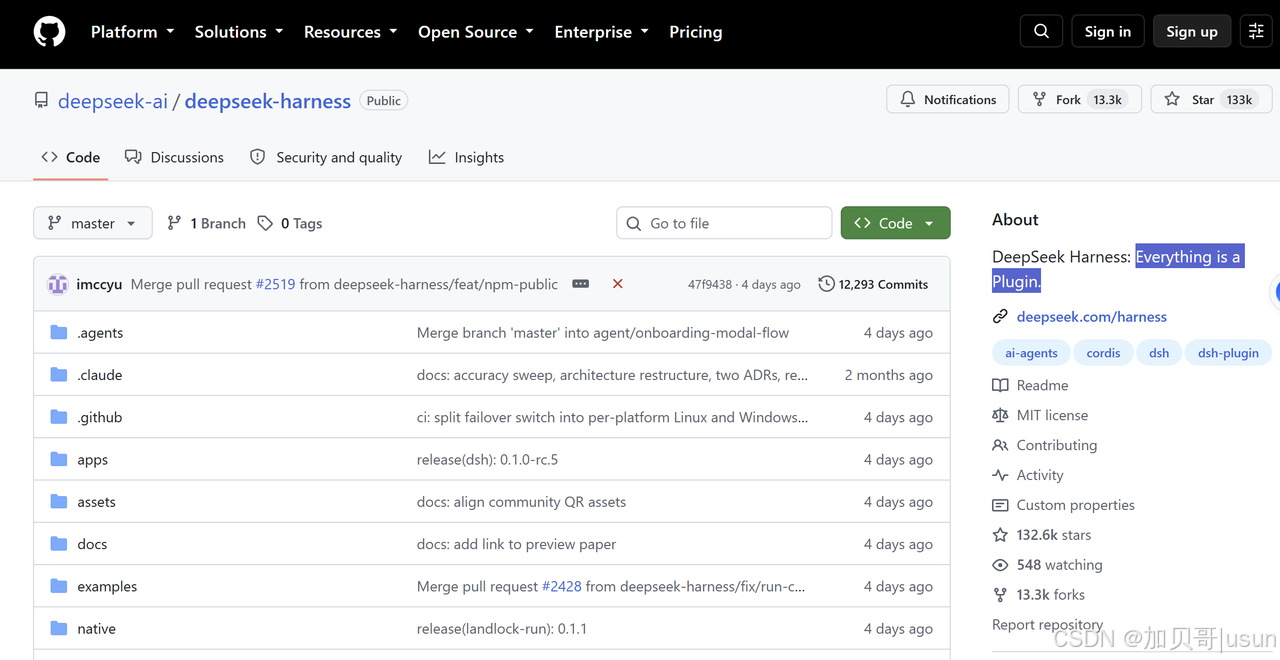Open the deepseek-ai organization link
Screen dimensions: 1280x660
113,101
